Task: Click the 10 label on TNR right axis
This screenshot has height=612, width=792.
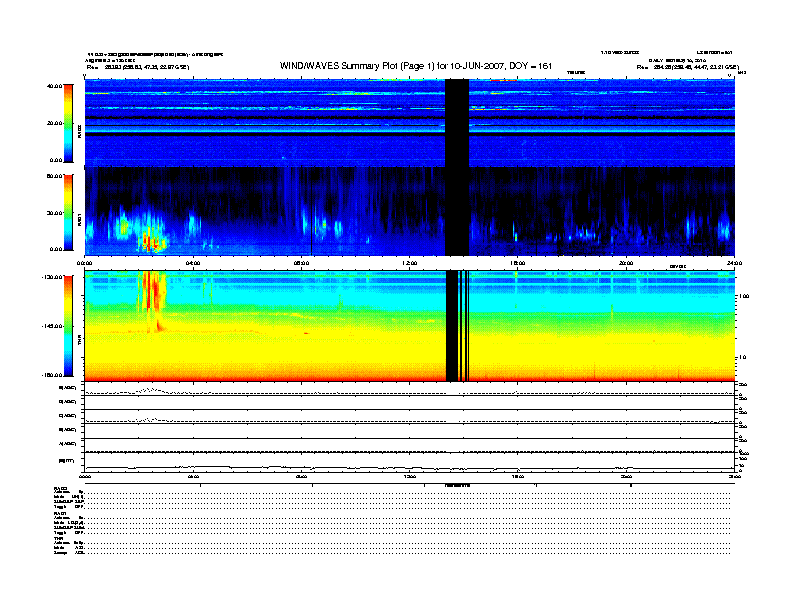Action: 742,358
